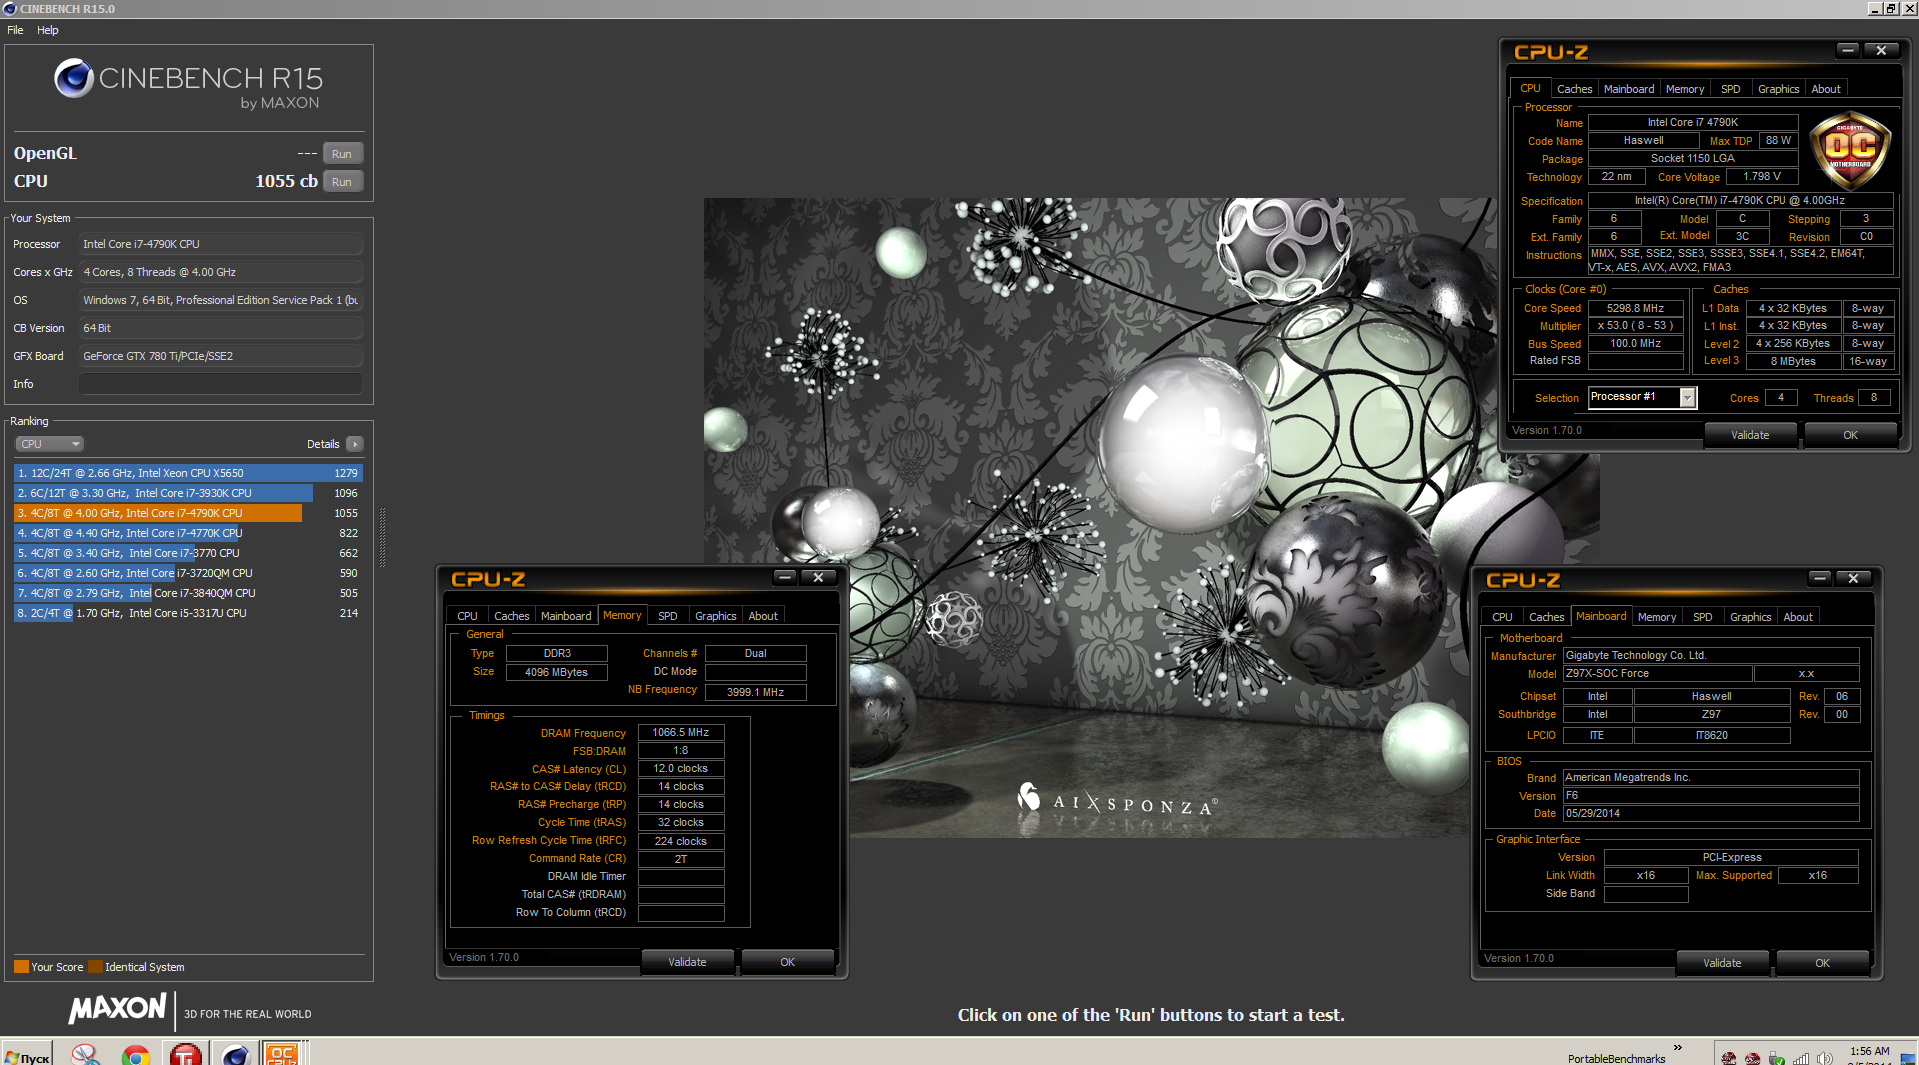Open the ranking CPU dropdown
This screenshot has height=1065, width=1919.
pos(49,444)
